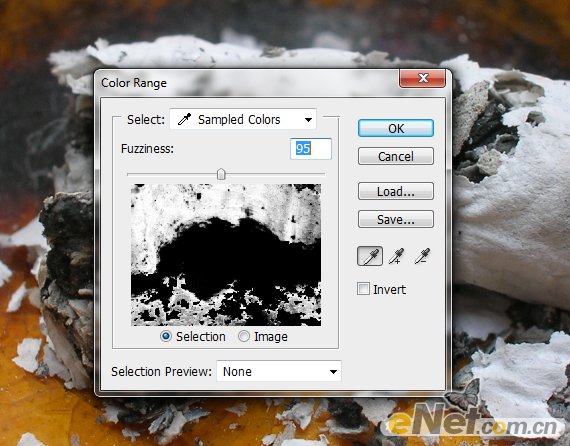Click the black-and-white selection preview thumbnail
The width and height of the screenshot is (570, 446).
[x=226, y=255]
